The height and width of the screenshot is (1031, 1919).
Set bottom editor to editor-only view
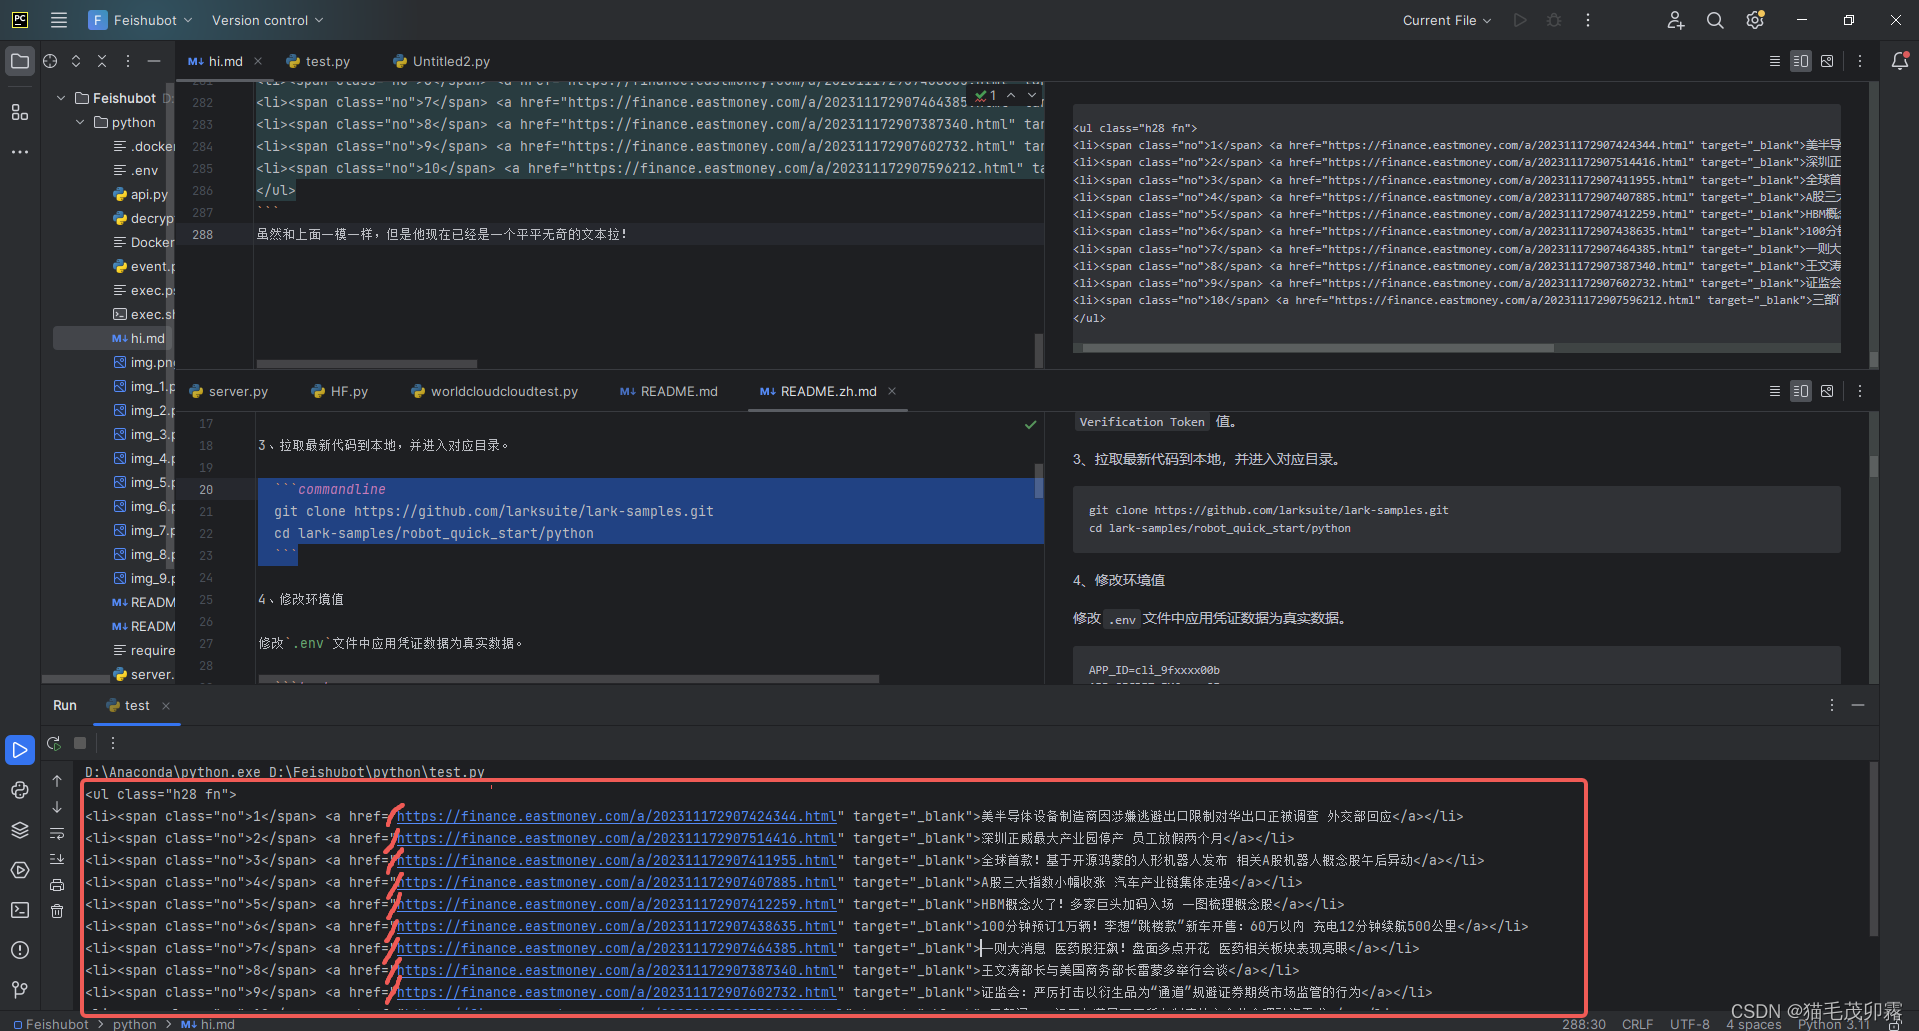pos(1775,391)
